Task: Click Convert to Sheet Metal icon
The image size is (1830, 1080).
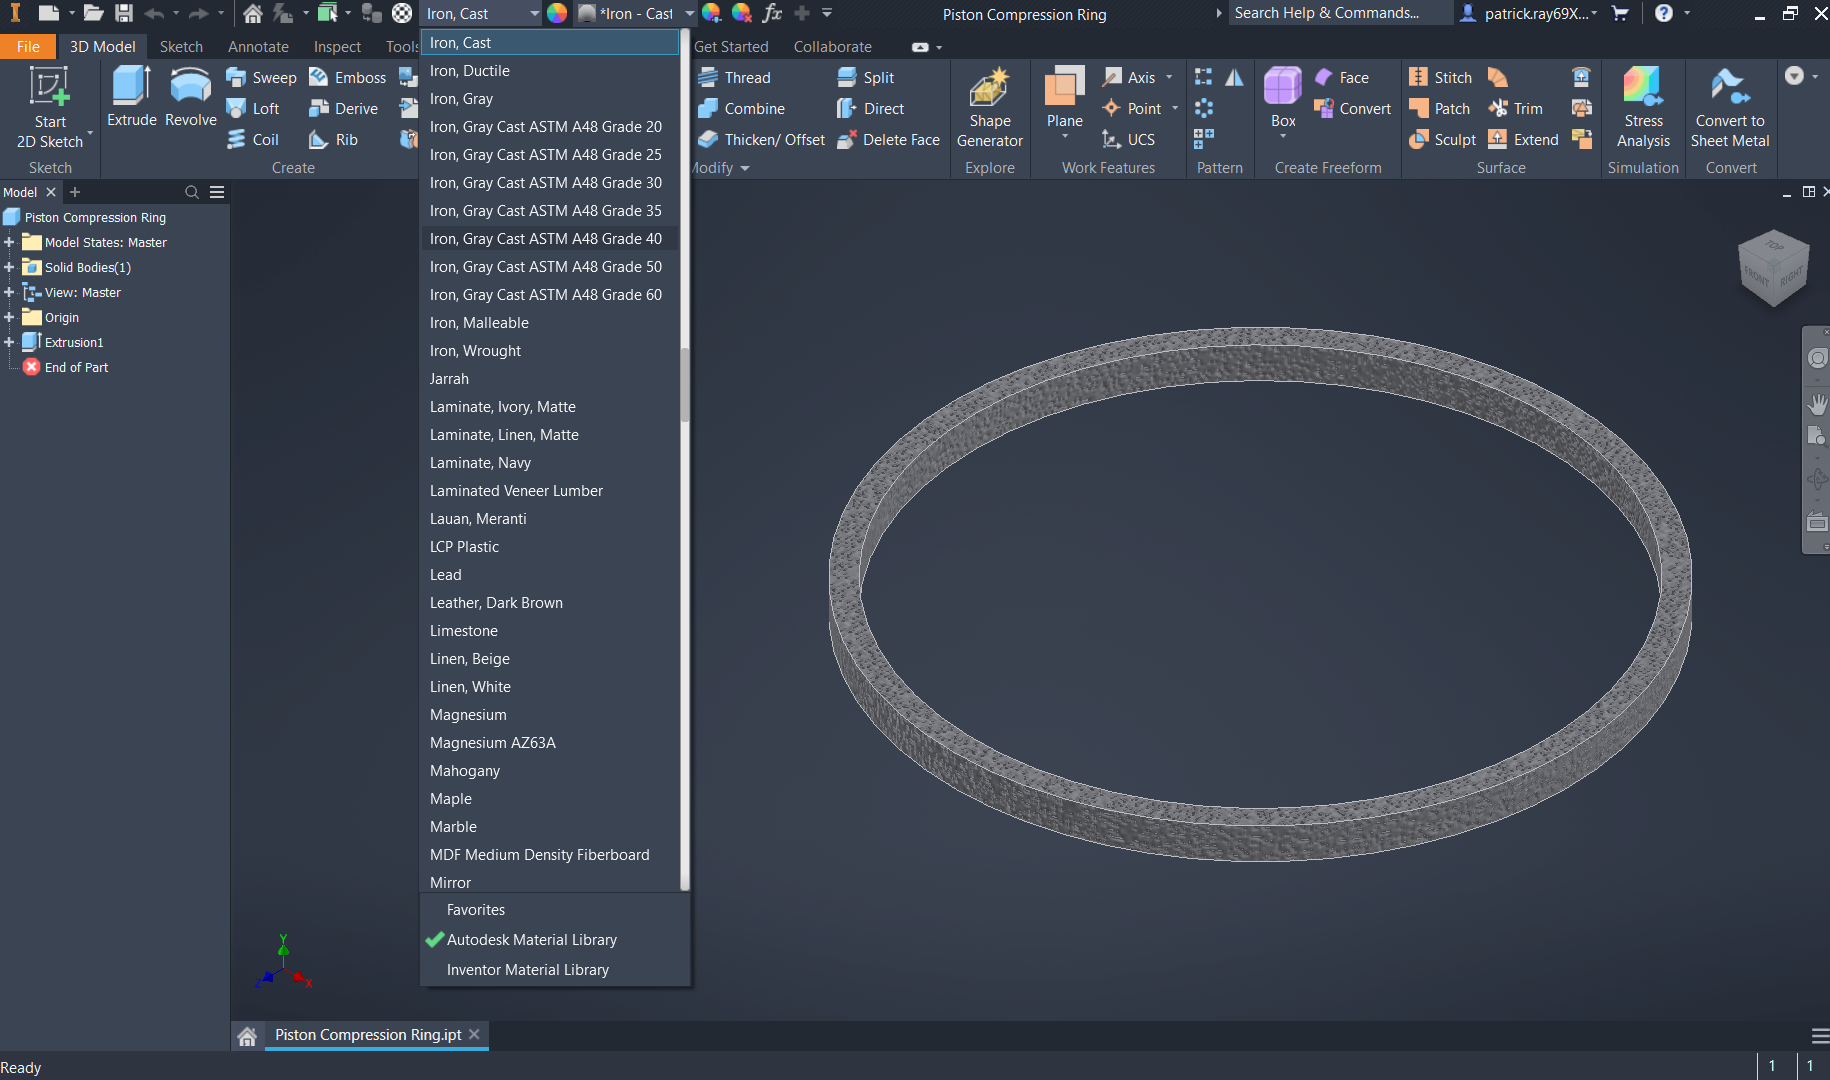Action: click(1729, 88)
